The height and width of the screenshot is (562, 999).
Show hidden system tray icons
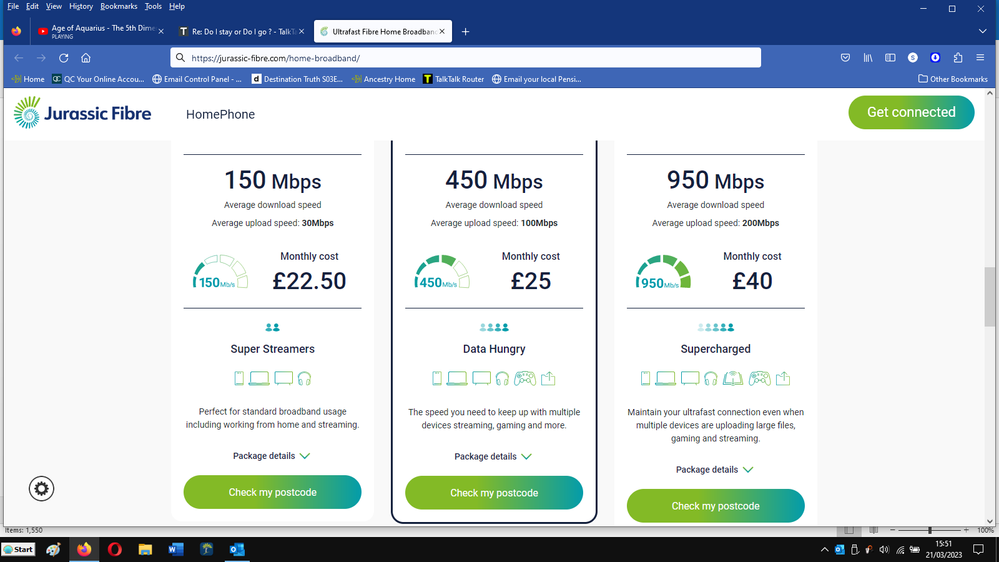pos(824,549)
